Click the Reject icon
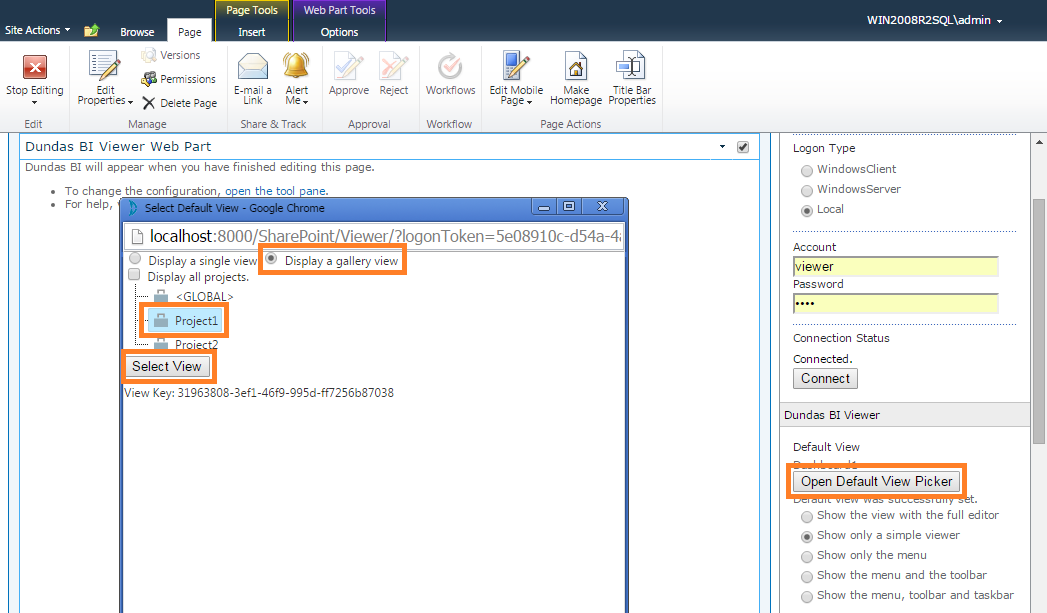The image size is (1047, 613). 393,66
